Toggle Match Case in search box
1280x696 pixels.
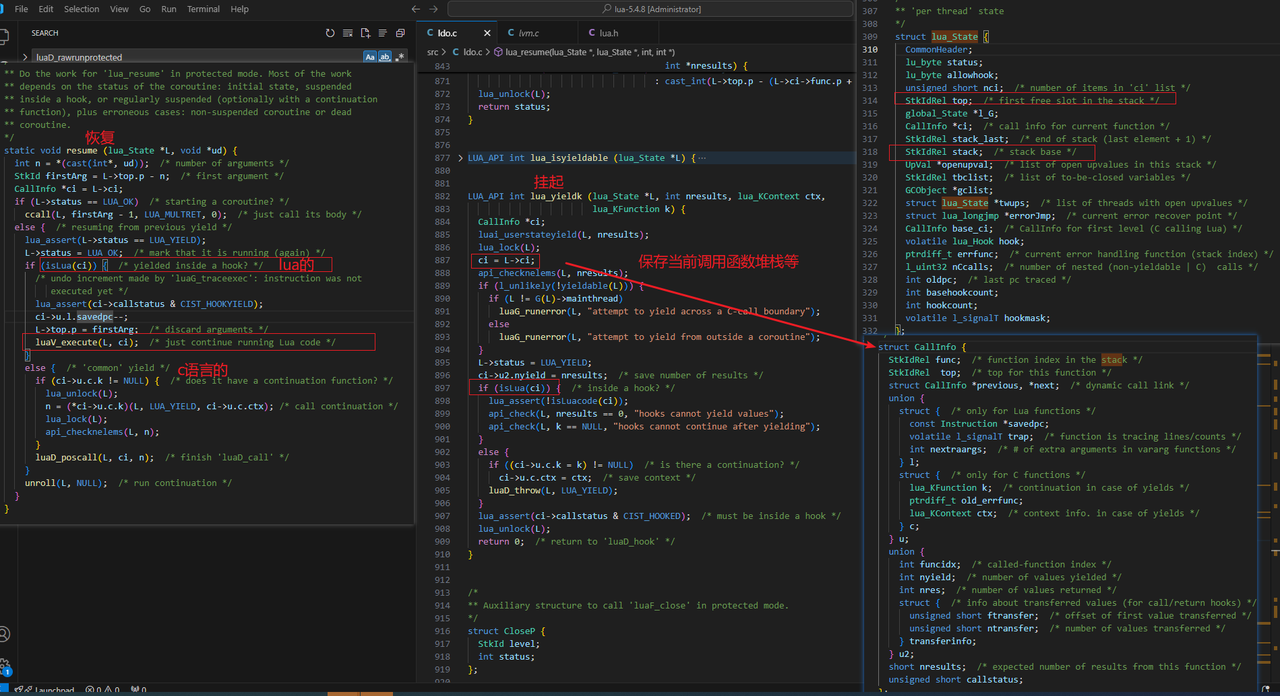coord(370,58)
